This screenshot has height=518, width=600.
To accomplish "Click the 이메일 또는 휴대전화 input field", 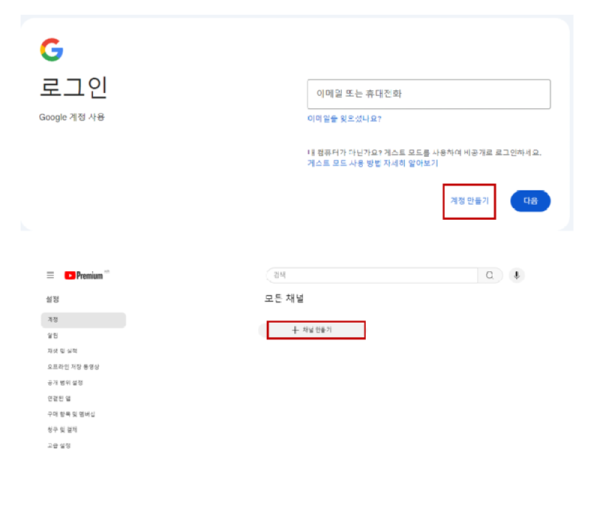I will (x=428, y=94).
